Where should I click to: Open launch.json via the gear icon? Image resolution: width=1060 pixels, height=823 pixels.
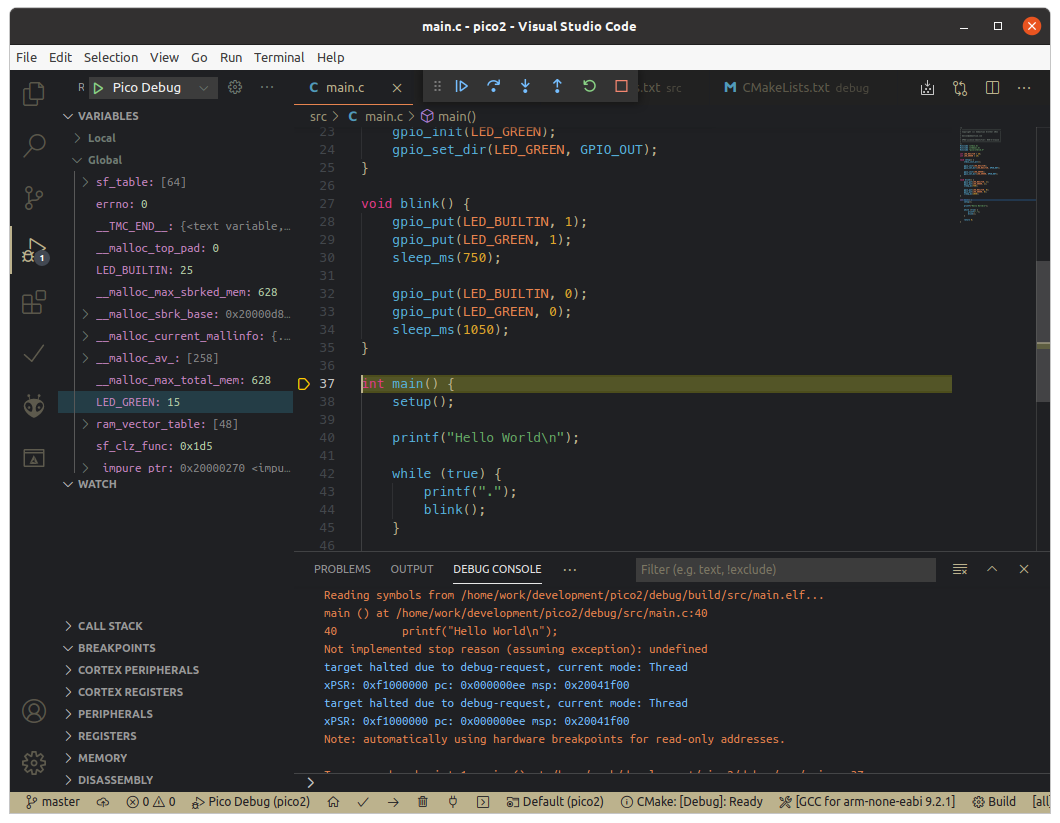click(x=235, y=87)
